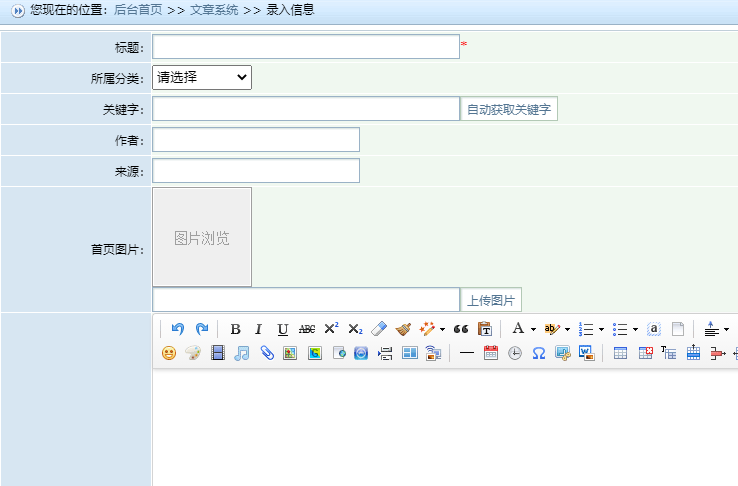The image size is (738, 486).
Task: Click the dotted 'a' select-all icon
Action: (x=654, y=329)
